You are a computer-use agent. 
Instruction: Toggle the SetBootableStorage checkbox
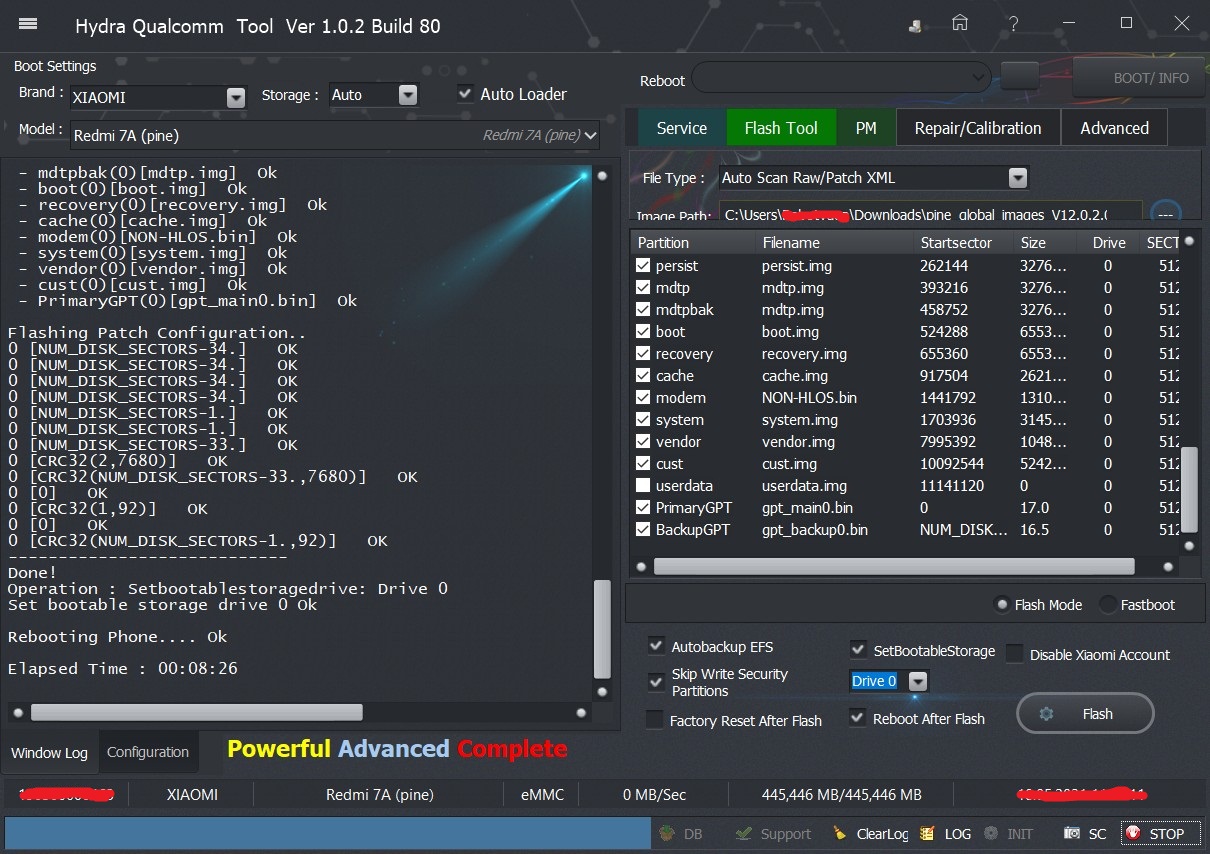click(858, 650)
